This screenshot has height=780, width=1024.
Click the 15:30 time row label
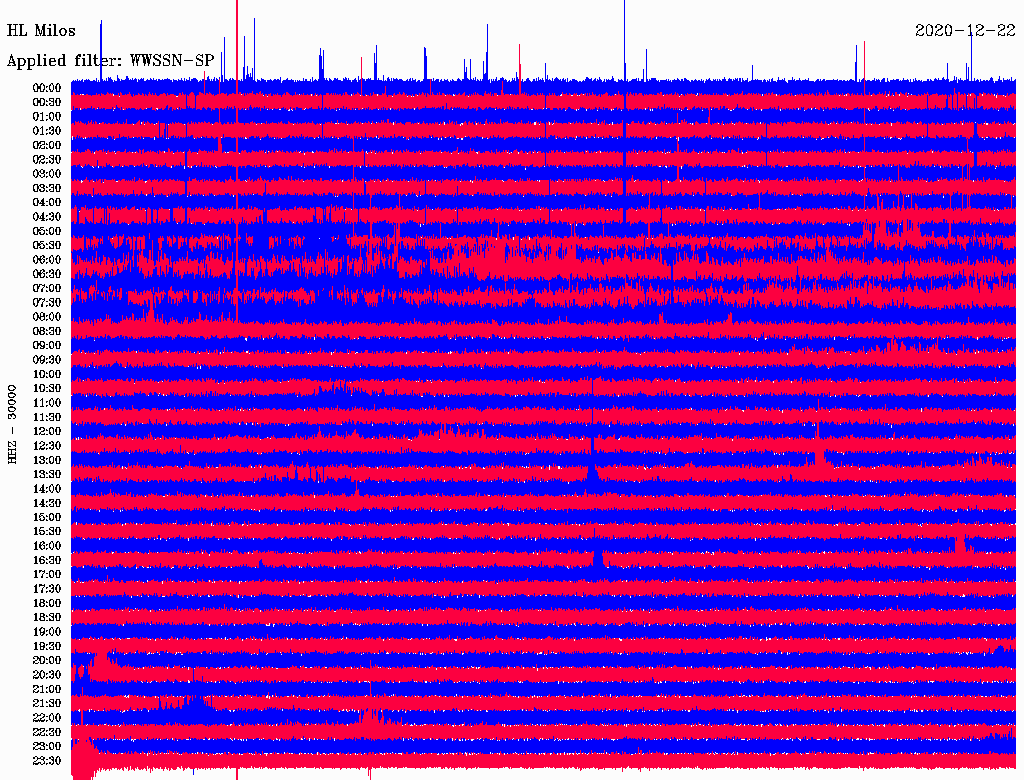[x=47, y=531]
